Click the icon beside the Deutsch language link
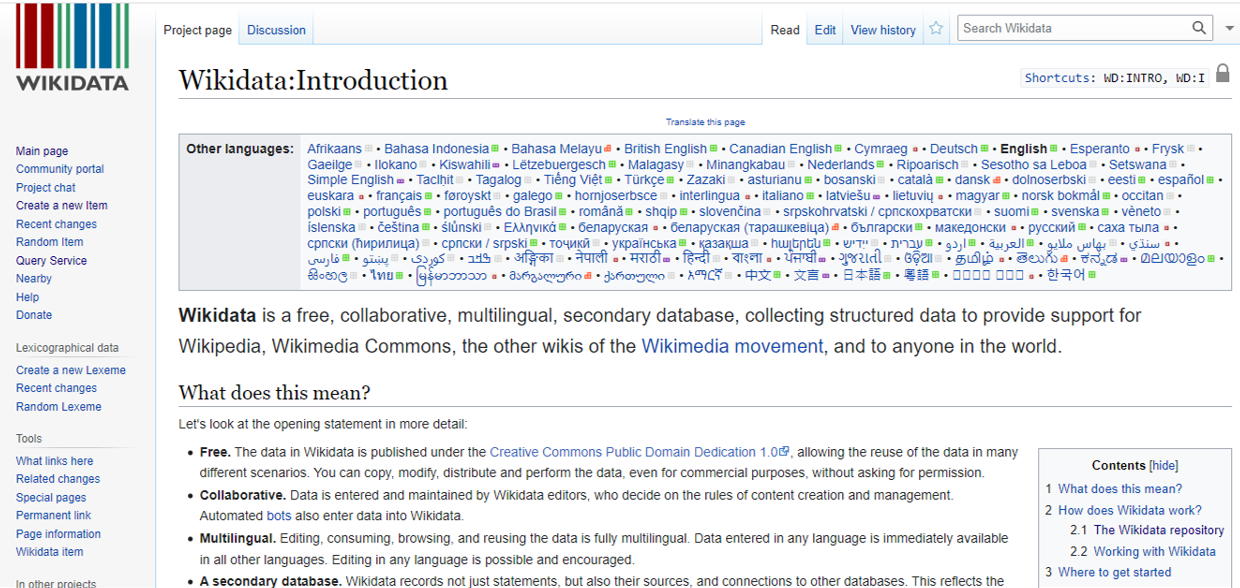The width and height of the screenshot is (1240, 588). coord(983,148)
